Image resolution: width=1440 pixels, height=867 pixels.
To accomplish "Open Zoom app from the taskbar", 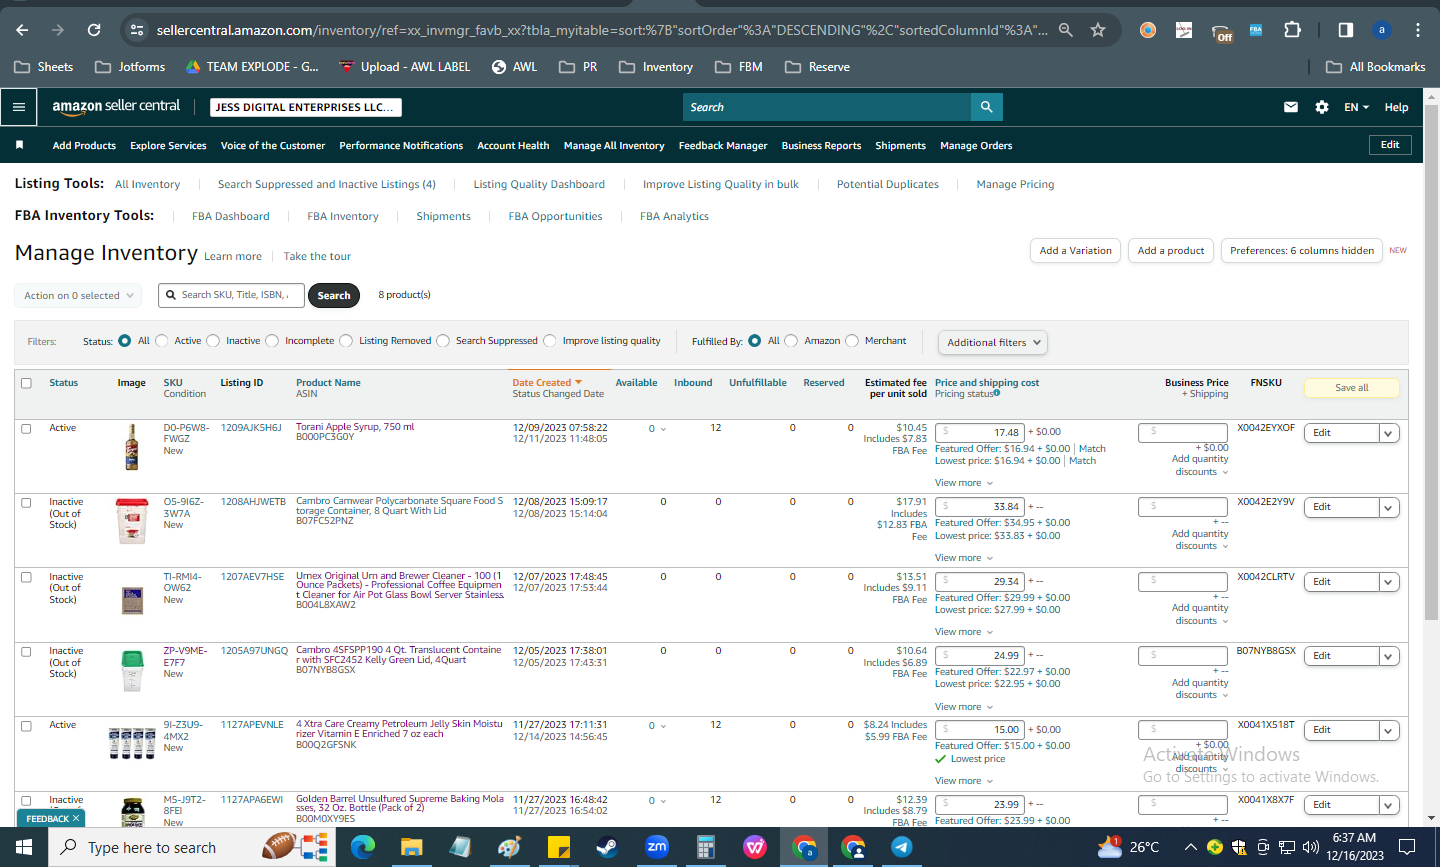I will click(x=656, y=847).
